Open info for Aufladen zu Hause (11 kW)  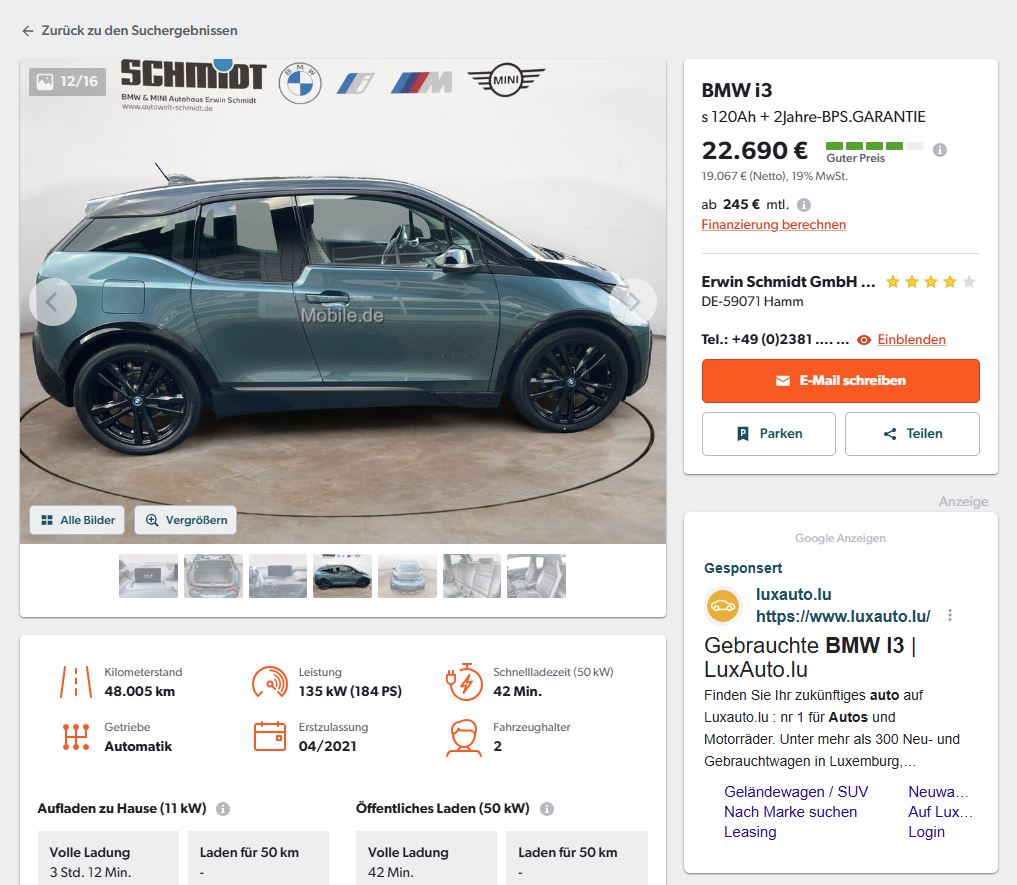coord(223,809)
